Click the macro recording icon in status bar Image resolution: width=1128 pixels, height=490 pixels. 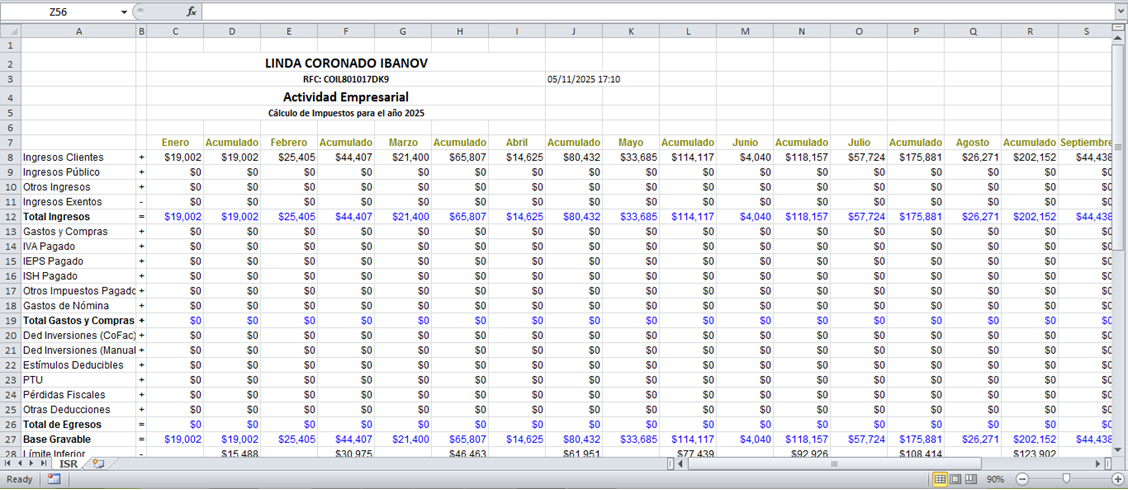pyautogui.click(x=53, y=480)
